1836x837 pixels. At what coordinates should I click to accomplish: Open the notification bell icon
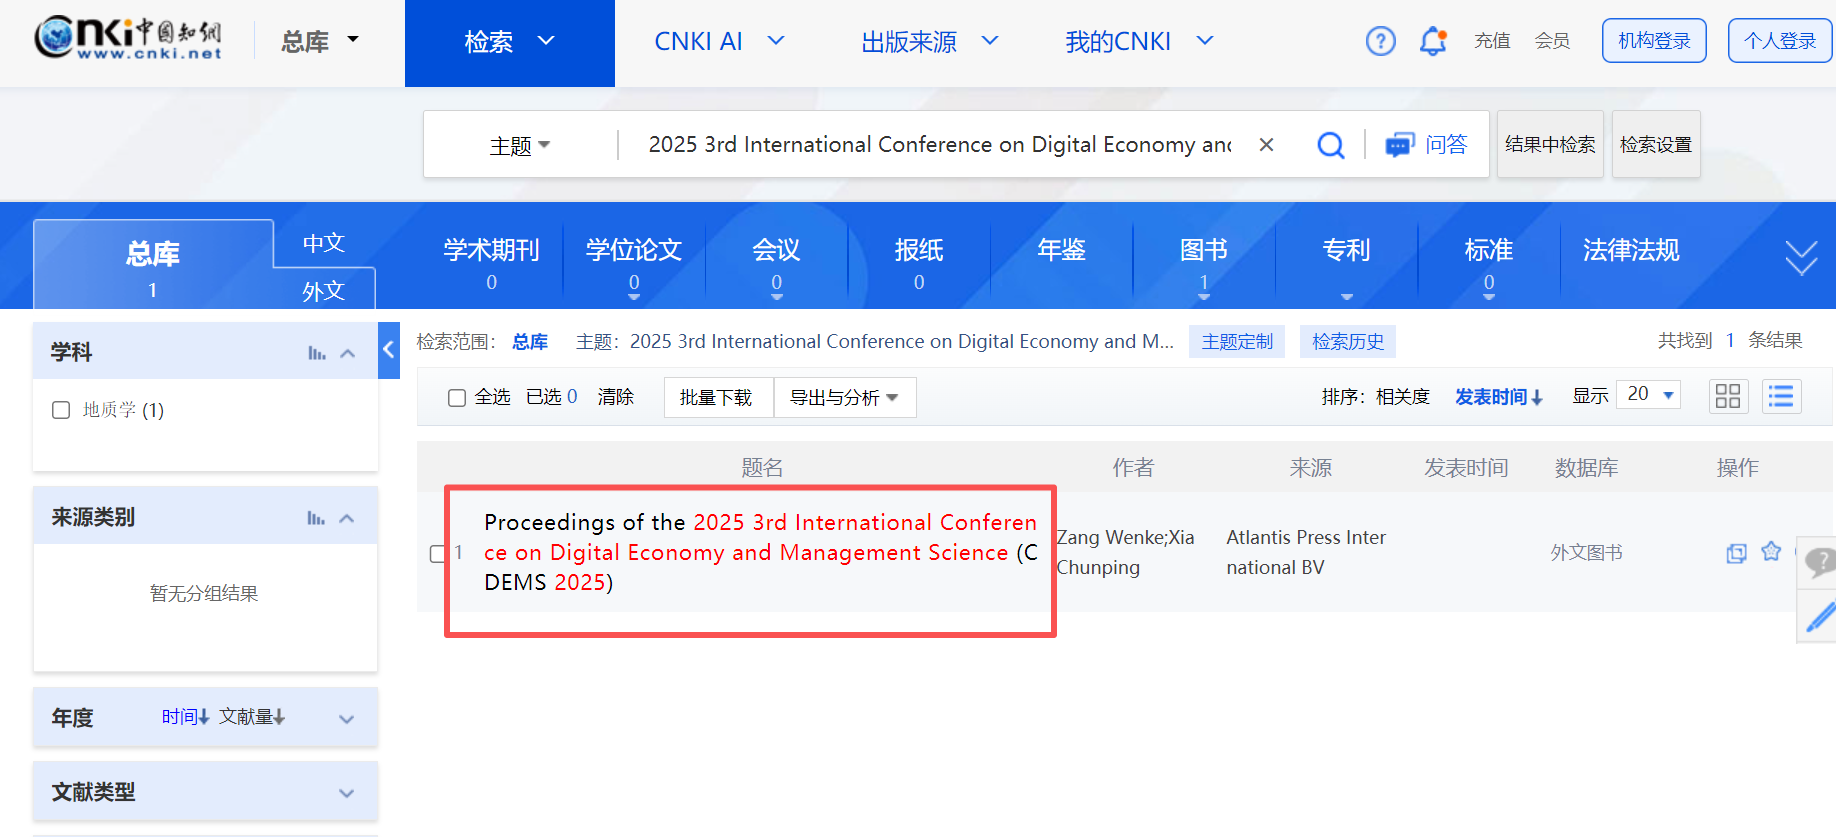[1433, 41]
